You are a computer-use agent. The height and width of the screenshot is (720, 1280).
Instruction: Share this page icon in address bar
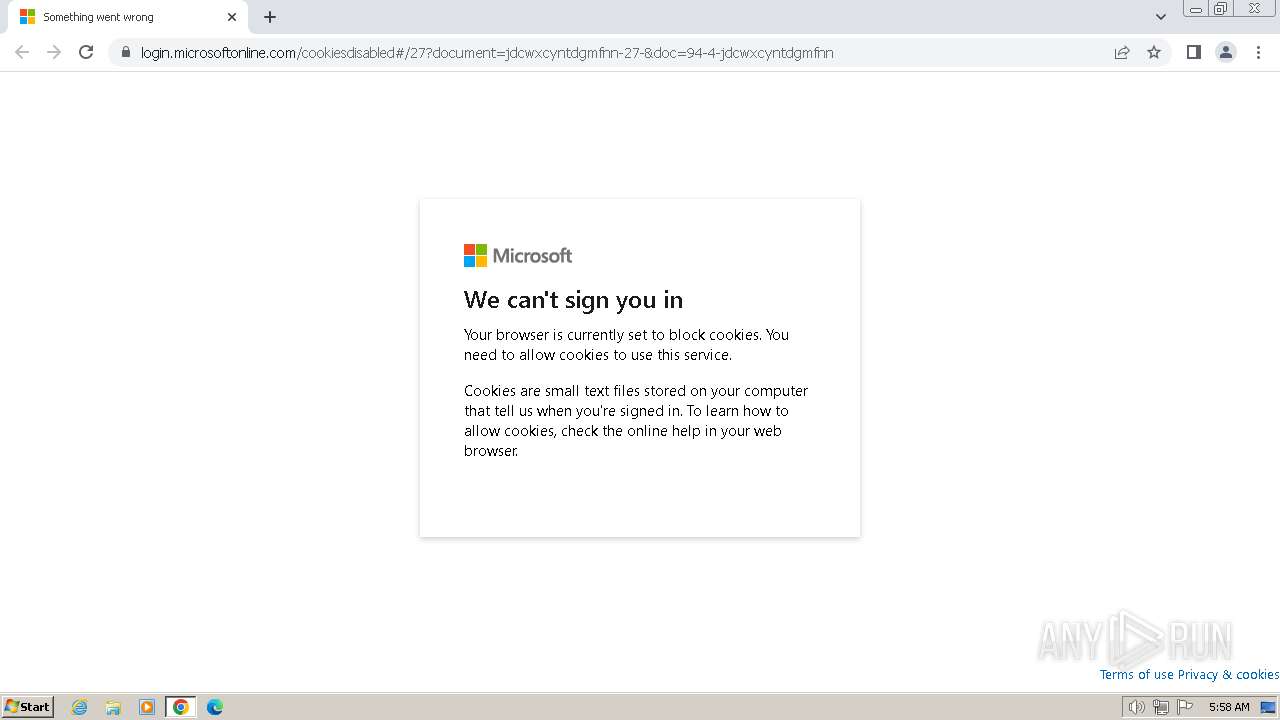click(1122, 52)
